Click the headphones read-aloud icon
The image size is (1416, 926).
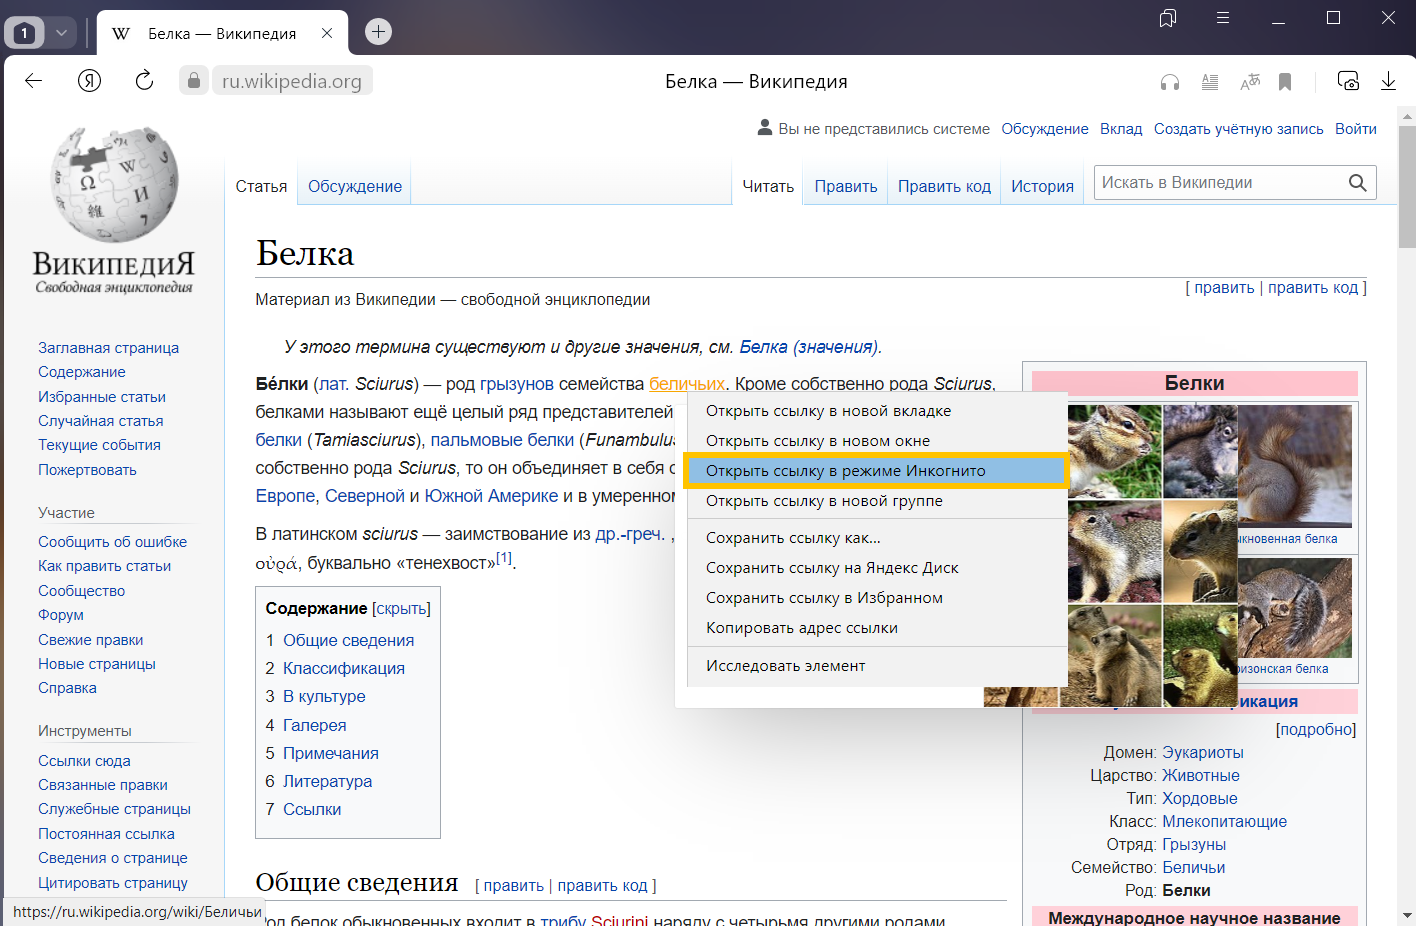click(1169, 82)
